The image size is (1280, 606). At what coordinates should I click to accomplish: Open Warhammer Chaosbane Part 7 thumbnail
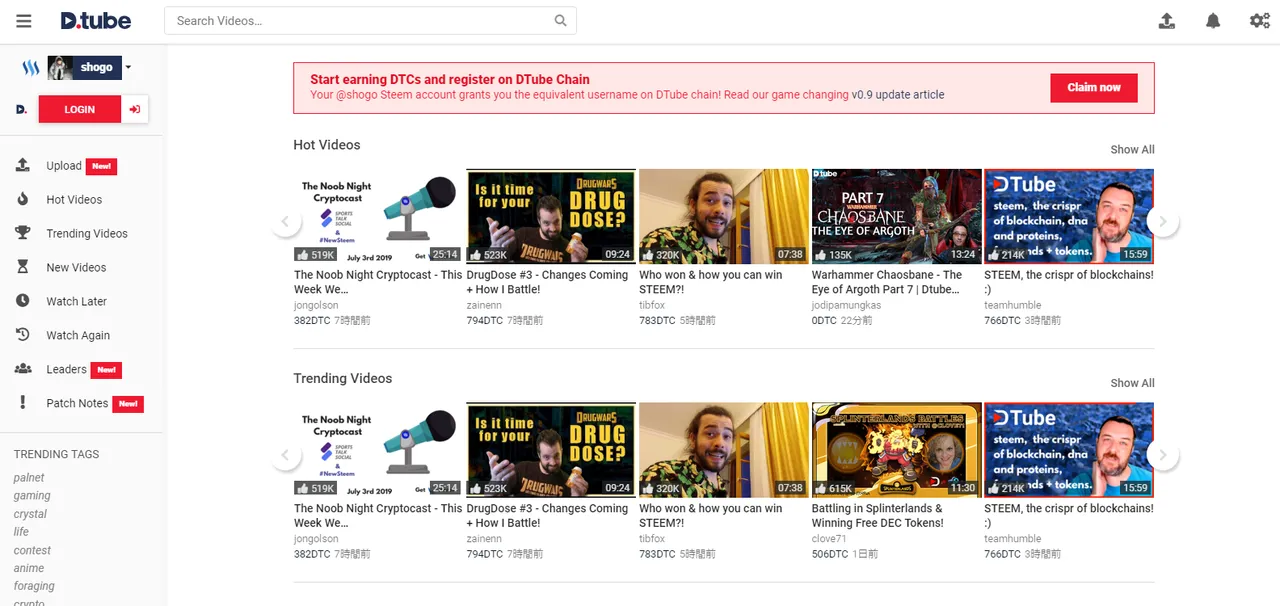tap(897, 216)
